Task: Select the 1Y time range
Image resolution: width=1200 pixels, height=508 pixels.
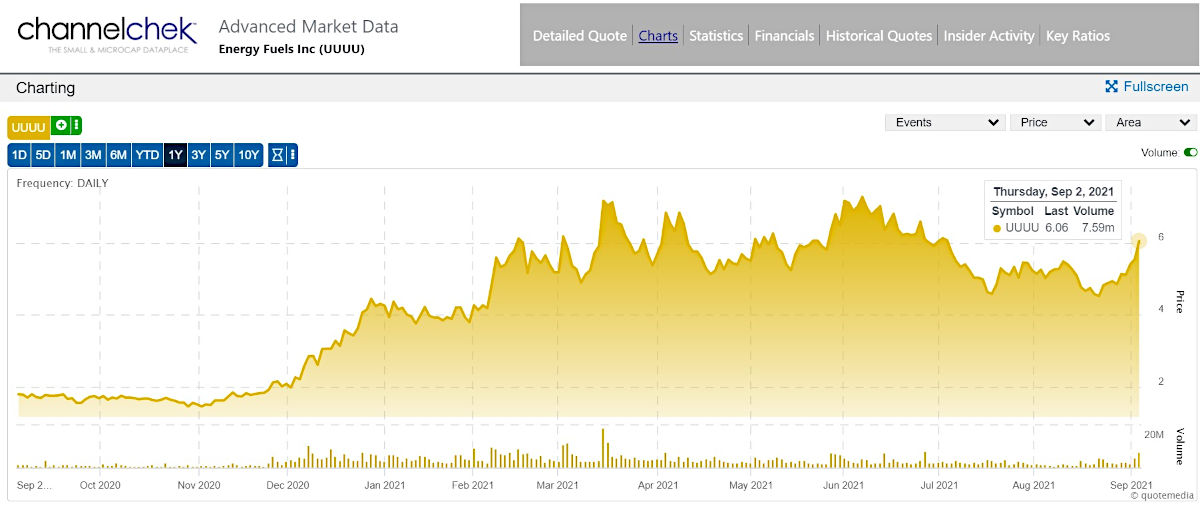Action: point(175,155)
